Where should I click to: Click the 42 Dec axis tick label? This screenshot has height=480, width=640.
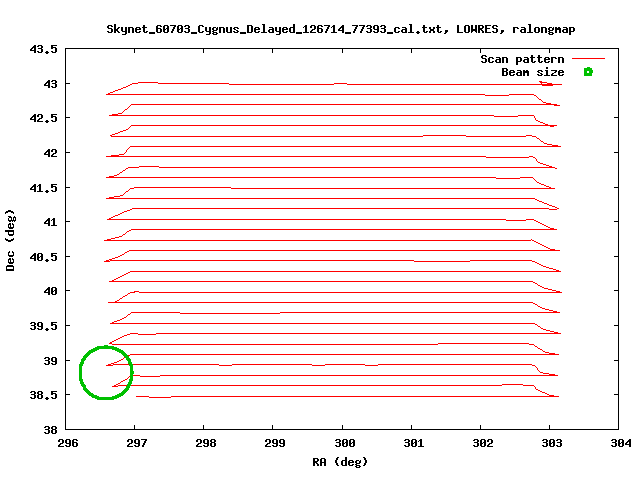(x=51, y=153)
